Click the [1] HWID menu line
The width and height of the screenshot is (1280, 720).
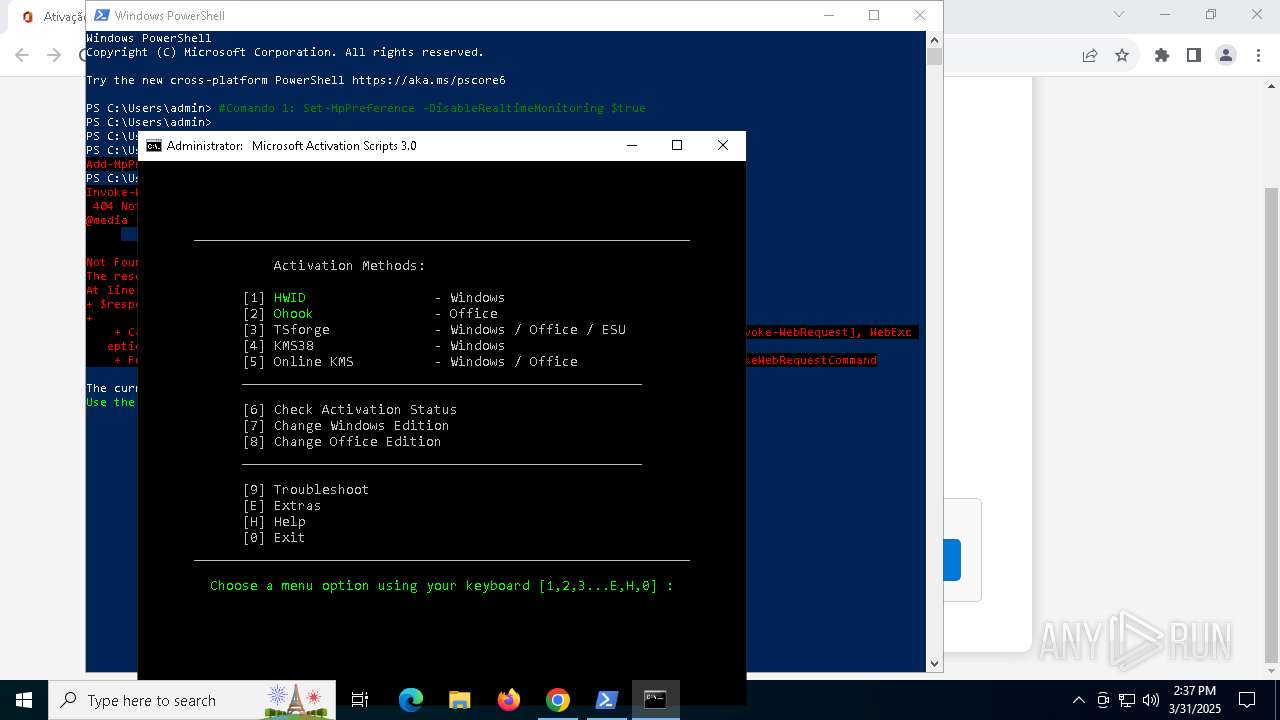[x=374, y=297]
